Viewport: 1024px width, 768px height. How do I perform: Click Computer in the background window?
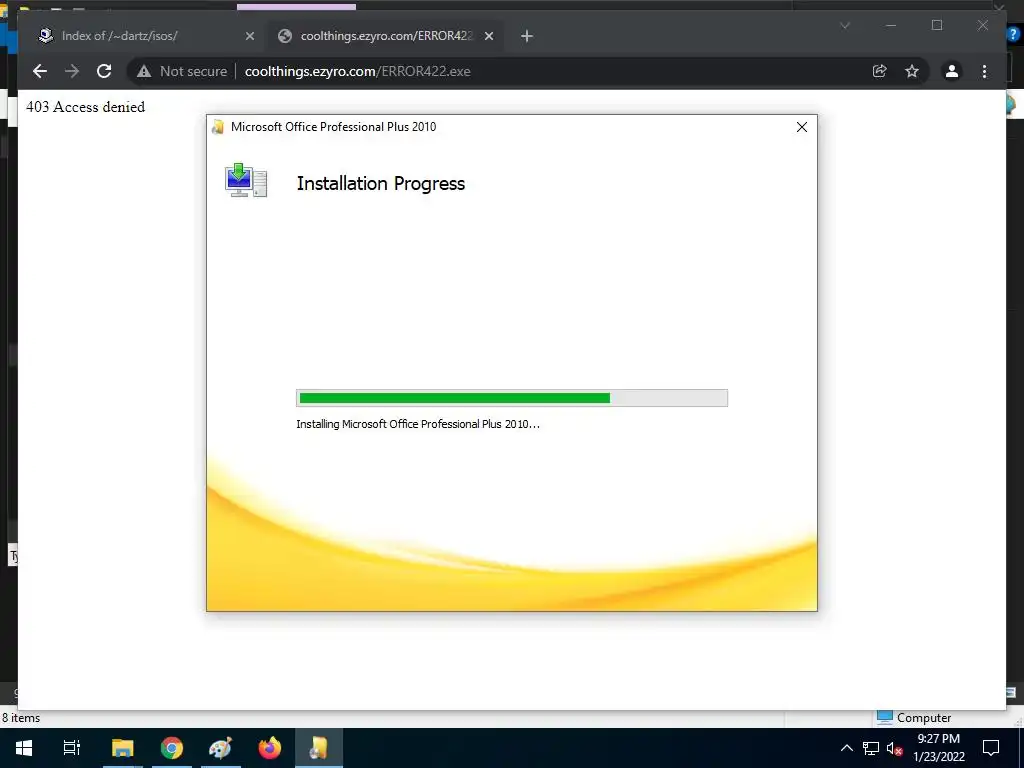click(x=923, y=718)
